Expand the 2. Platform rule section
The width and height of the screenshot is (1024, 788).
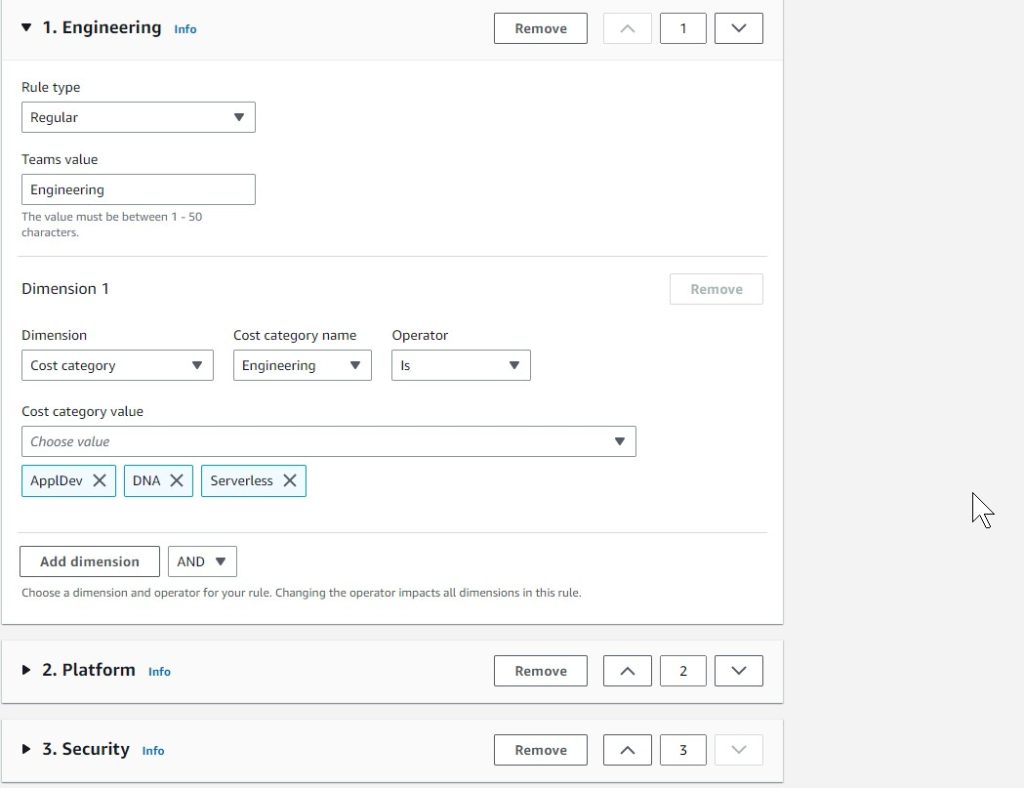pos(26,670)
